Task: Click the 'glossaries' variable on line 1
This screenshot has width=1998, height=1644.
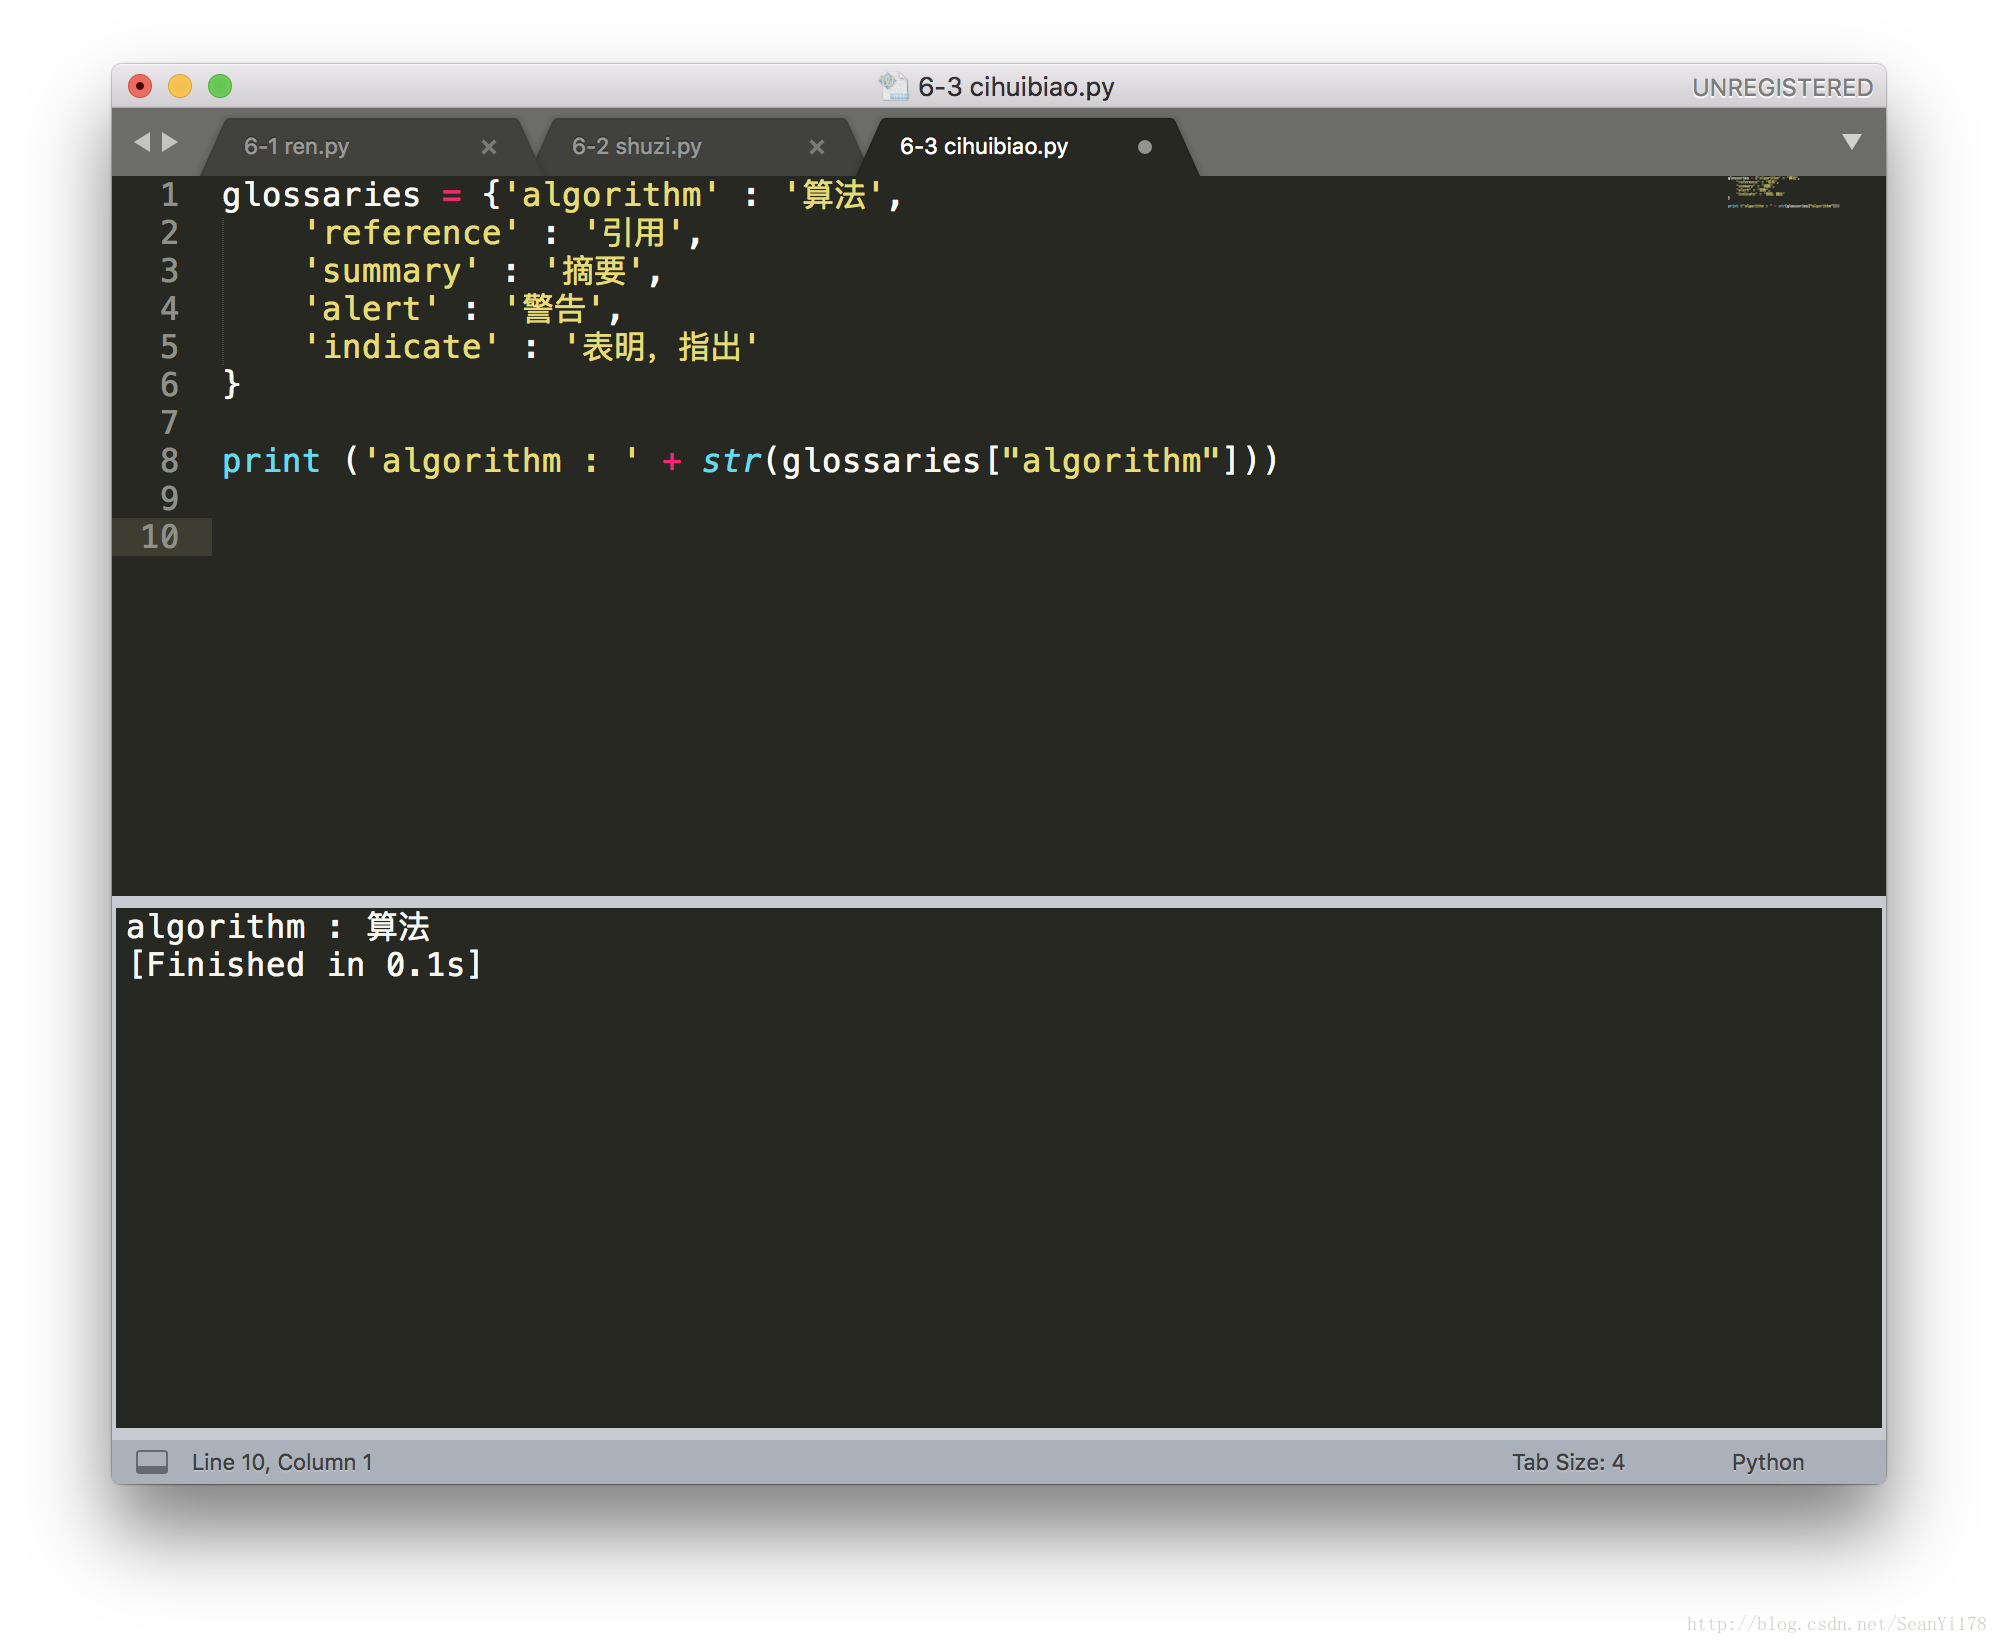Action: [321, 195]
